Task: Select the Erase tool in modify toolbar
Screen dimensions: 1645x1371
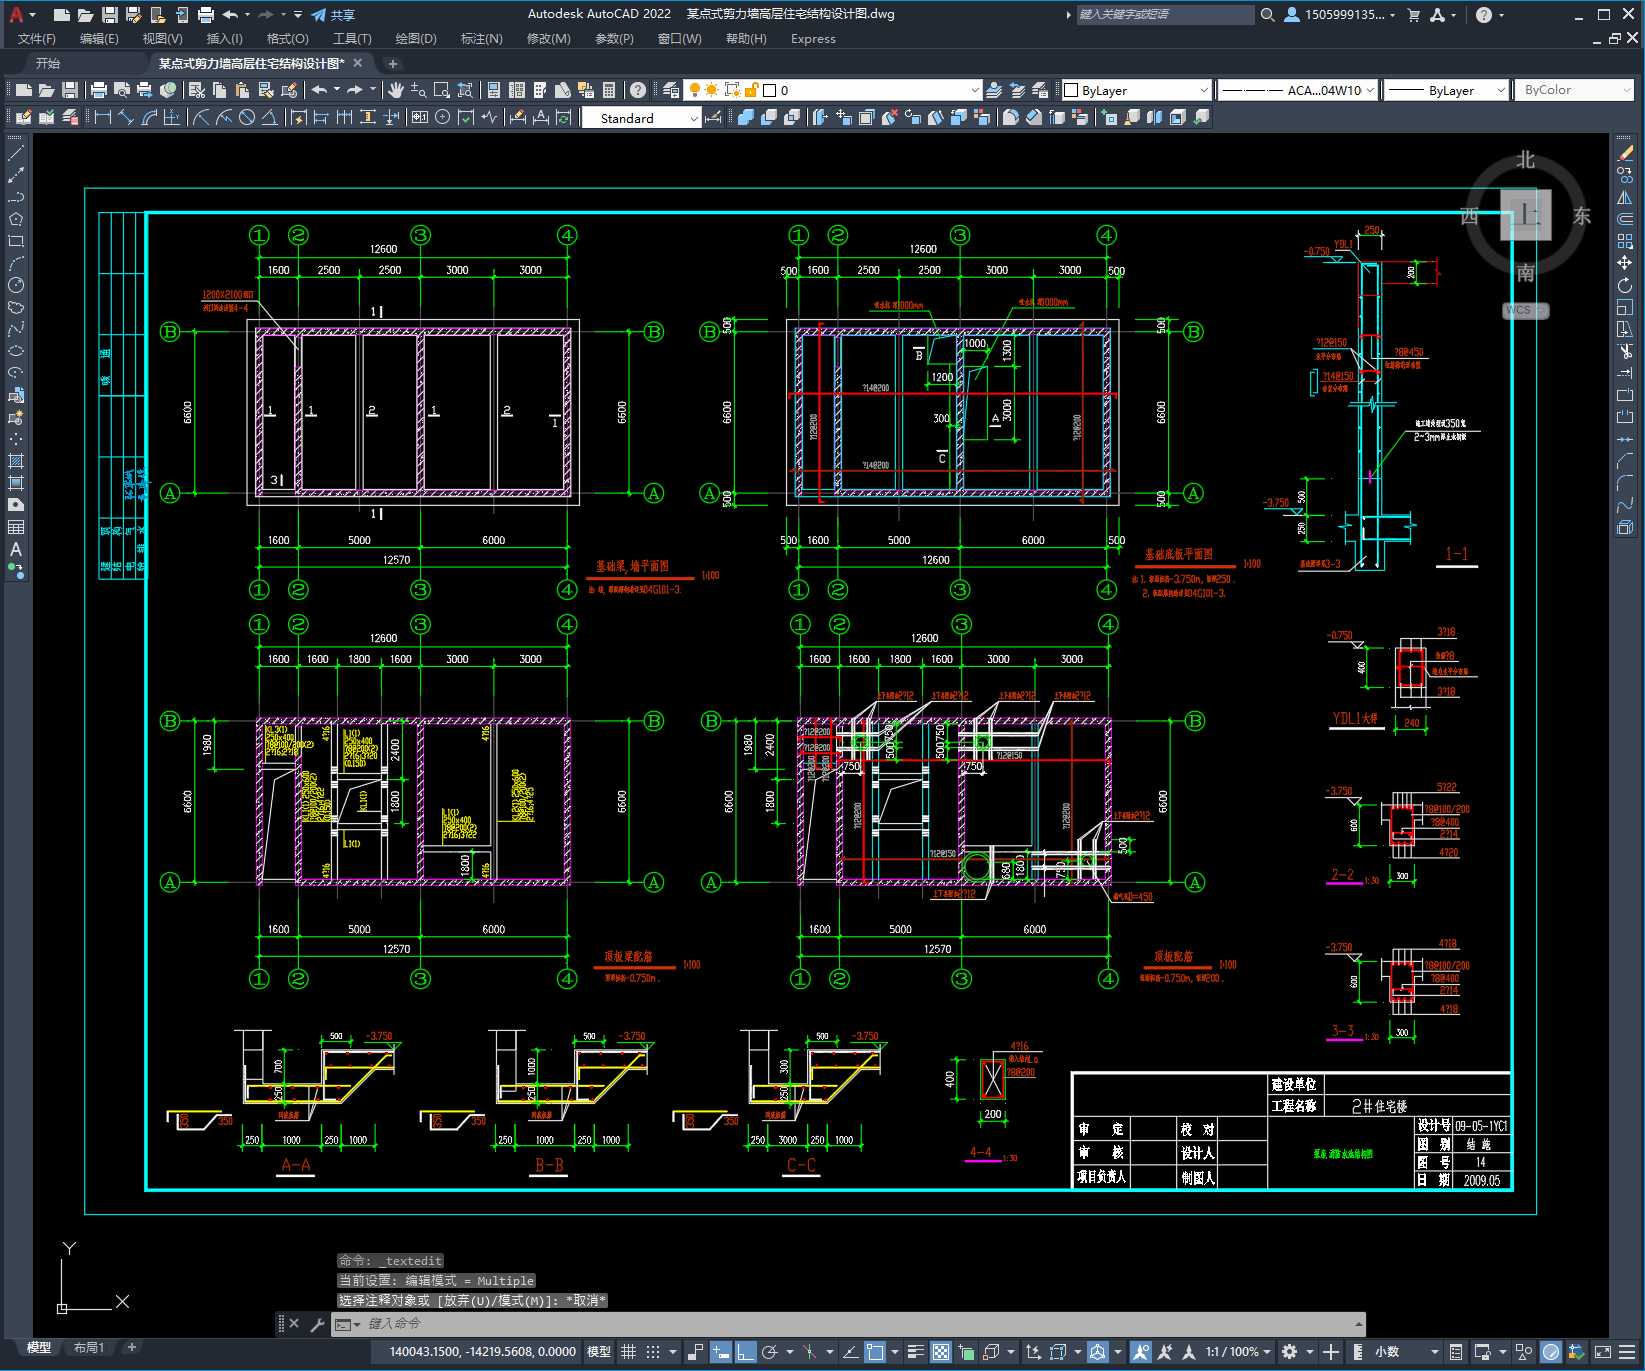Action: [x=1625, y=153]
